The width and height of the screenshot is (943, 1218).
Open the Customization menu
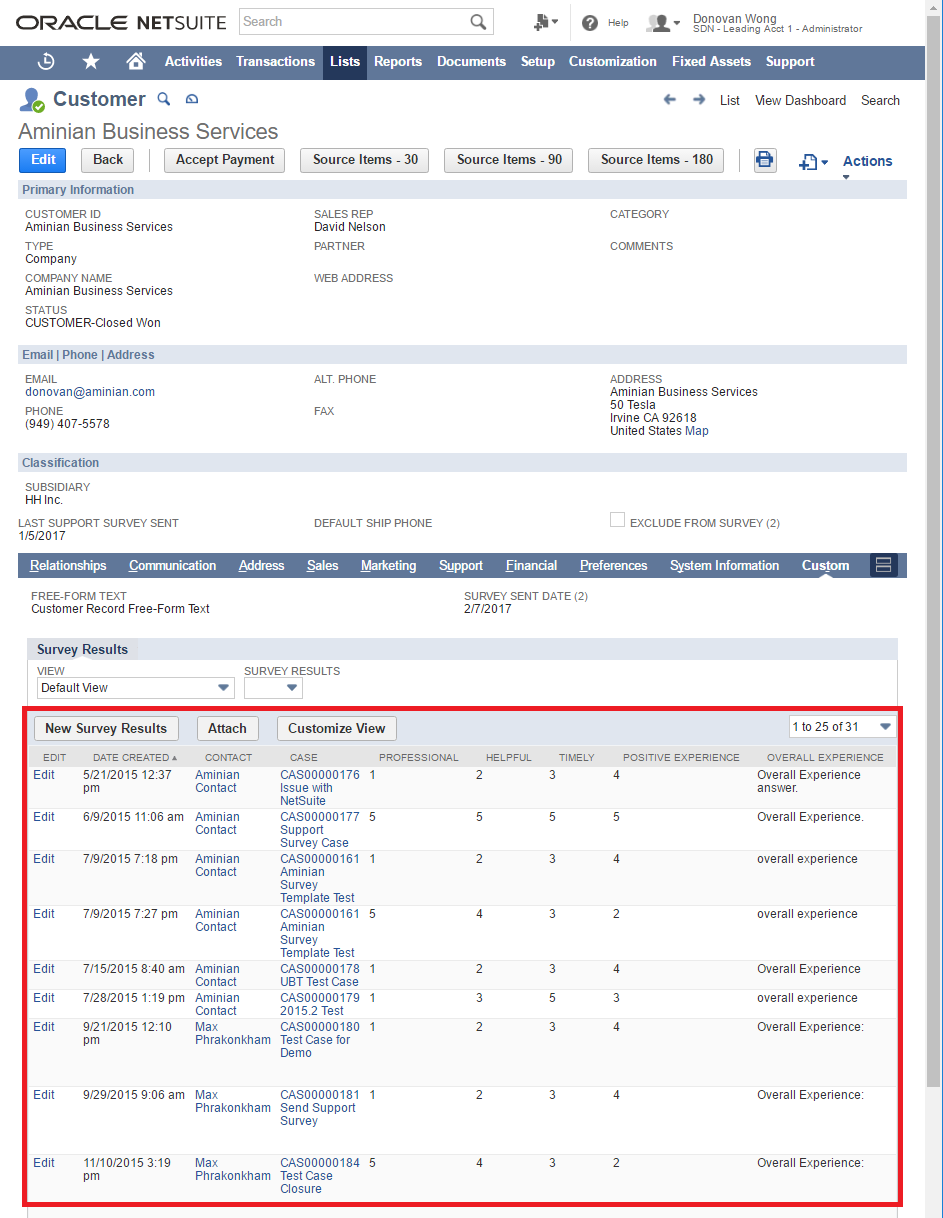click(613, 62)
